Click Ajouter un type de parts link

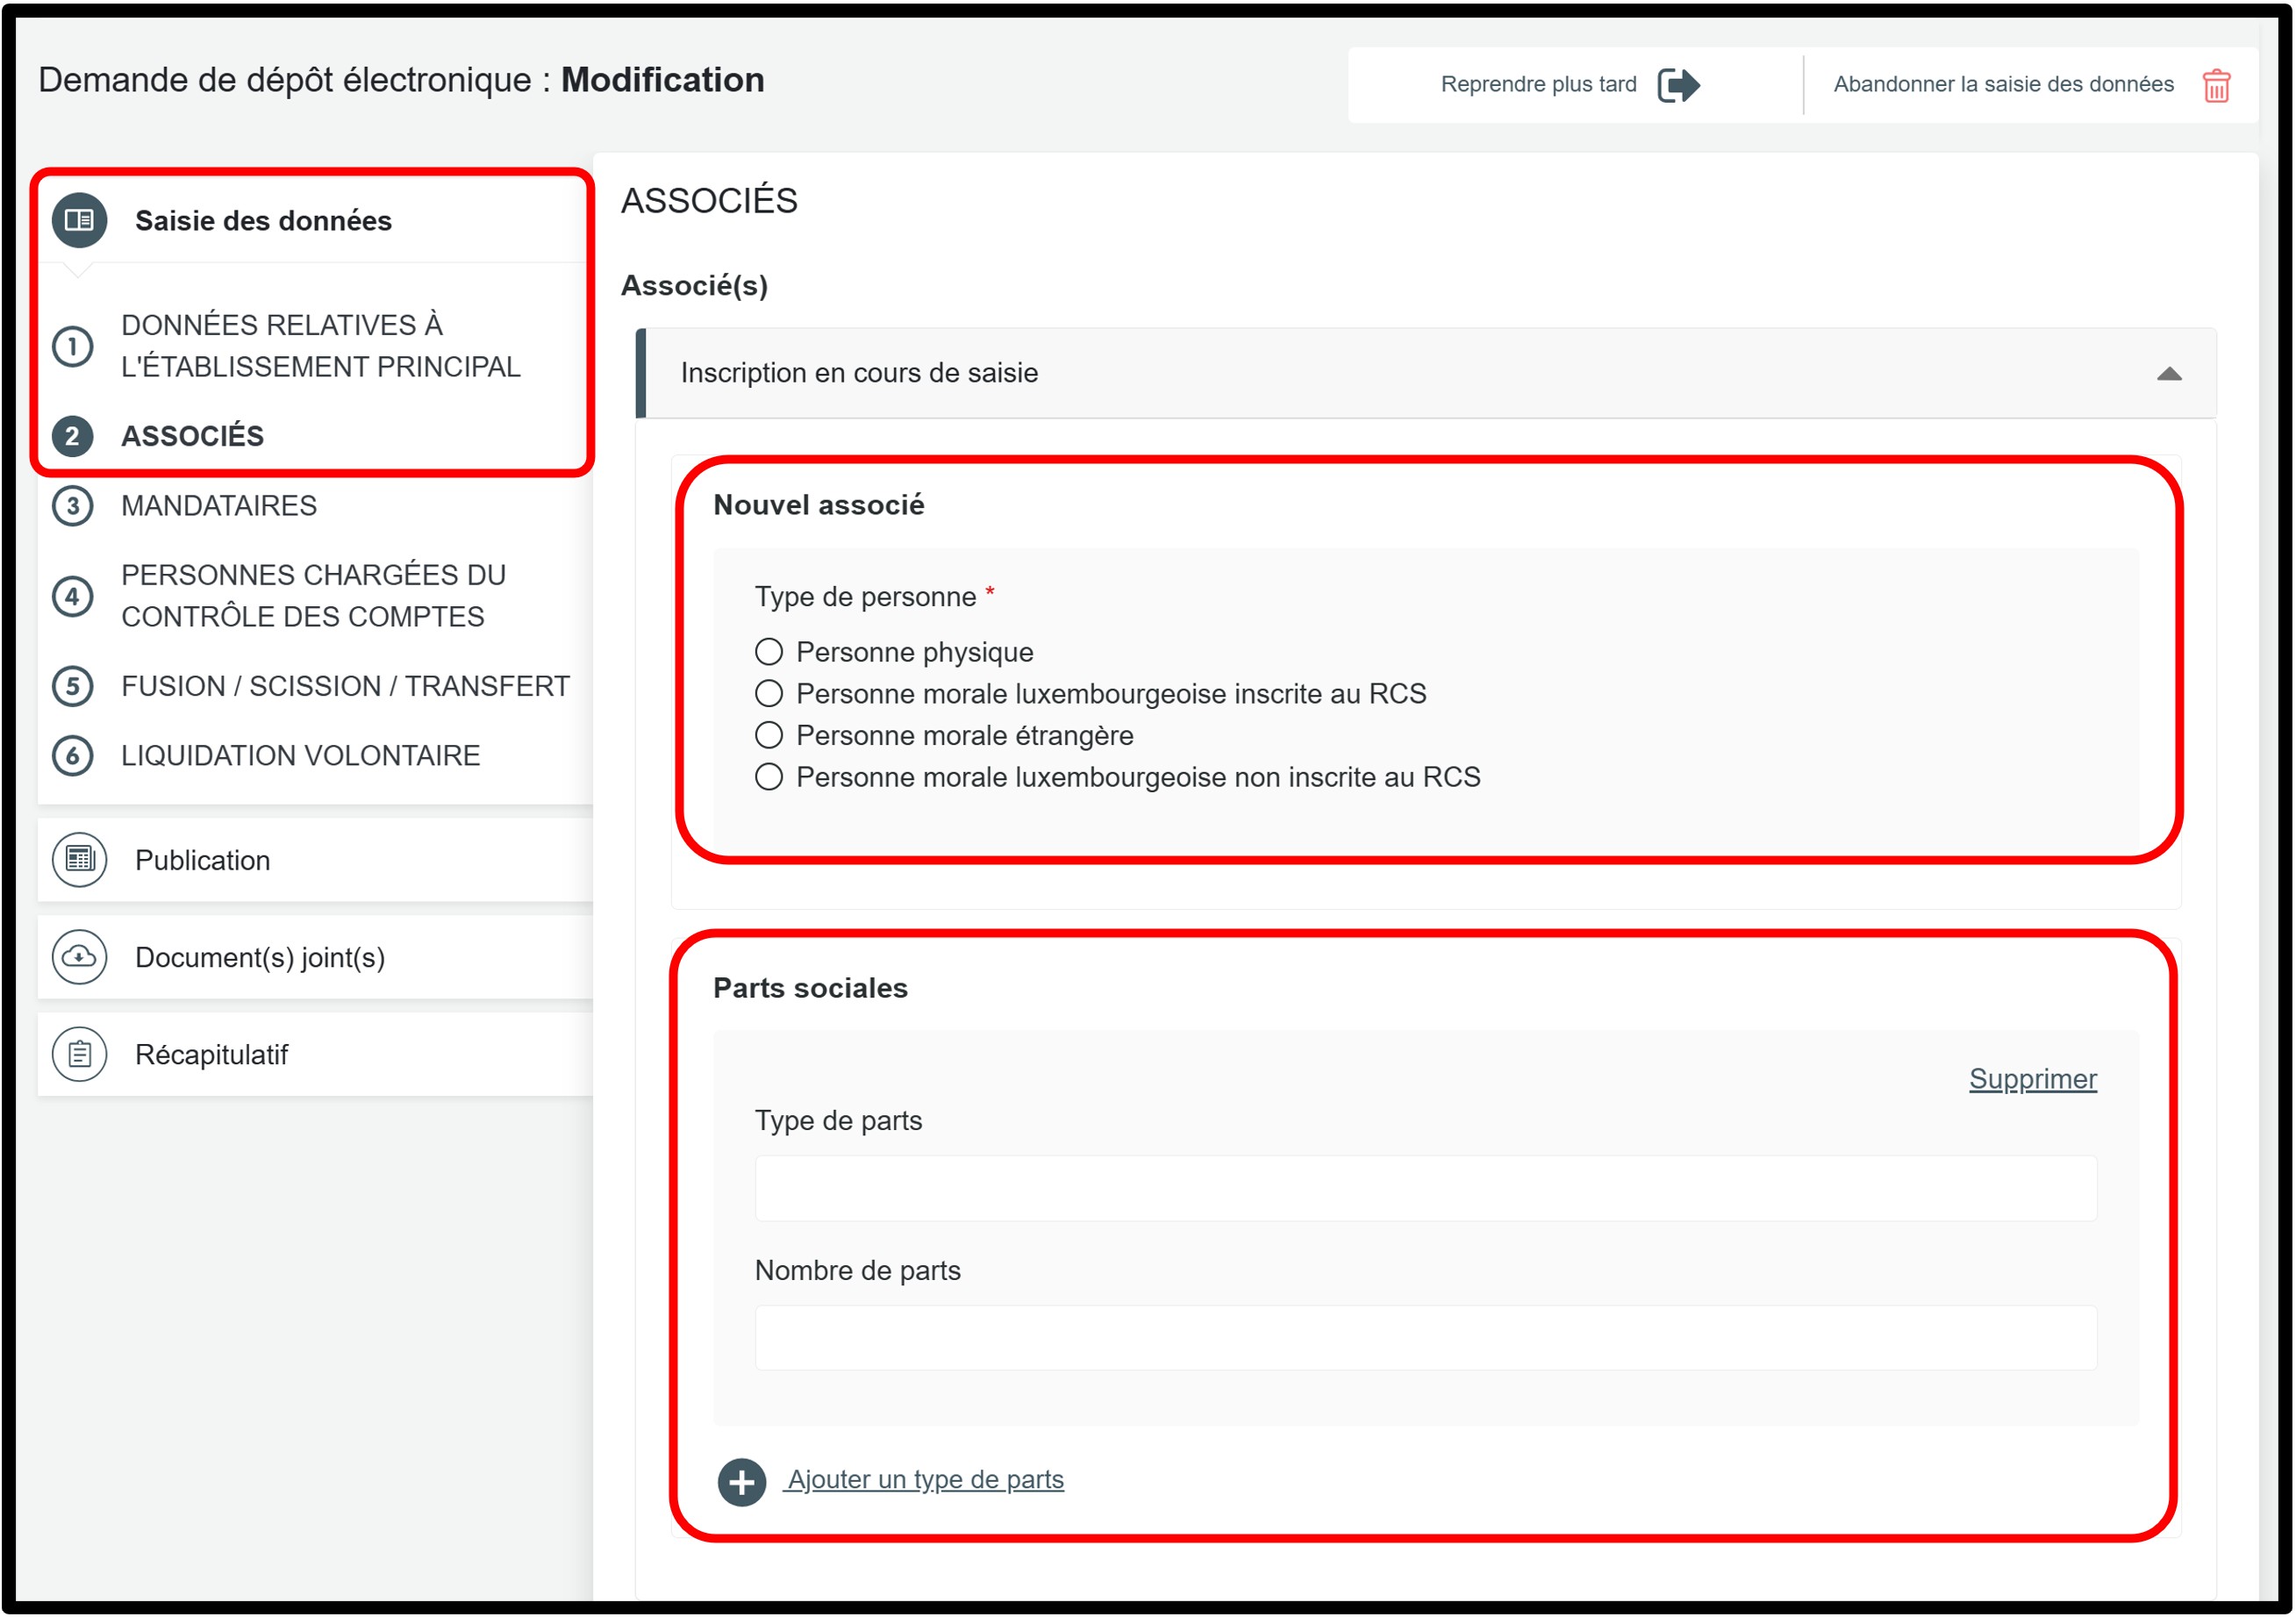[925, 1479]
